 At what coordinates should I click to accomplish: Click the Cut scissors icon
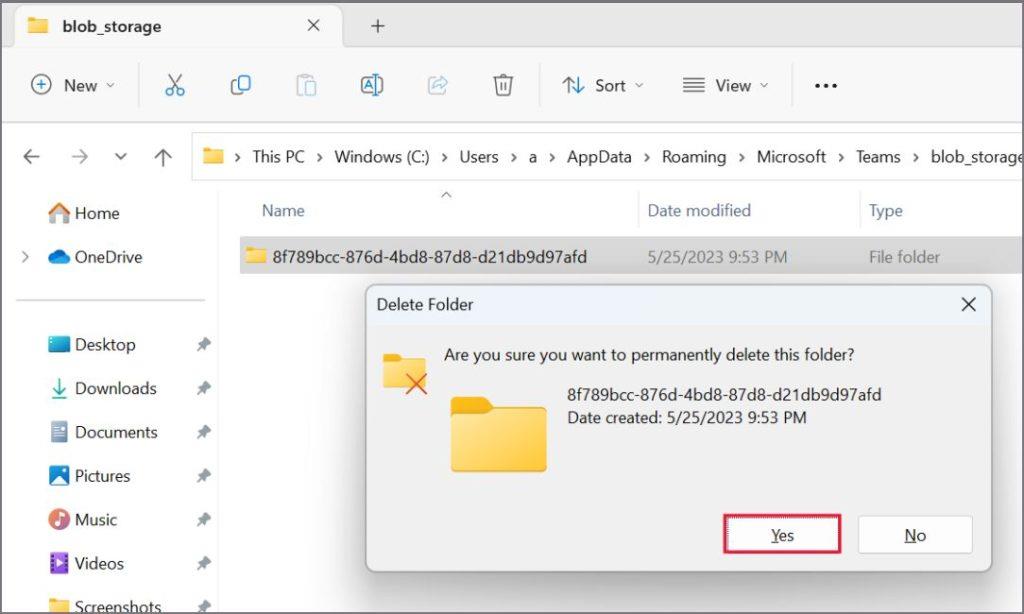pos(175,85)
